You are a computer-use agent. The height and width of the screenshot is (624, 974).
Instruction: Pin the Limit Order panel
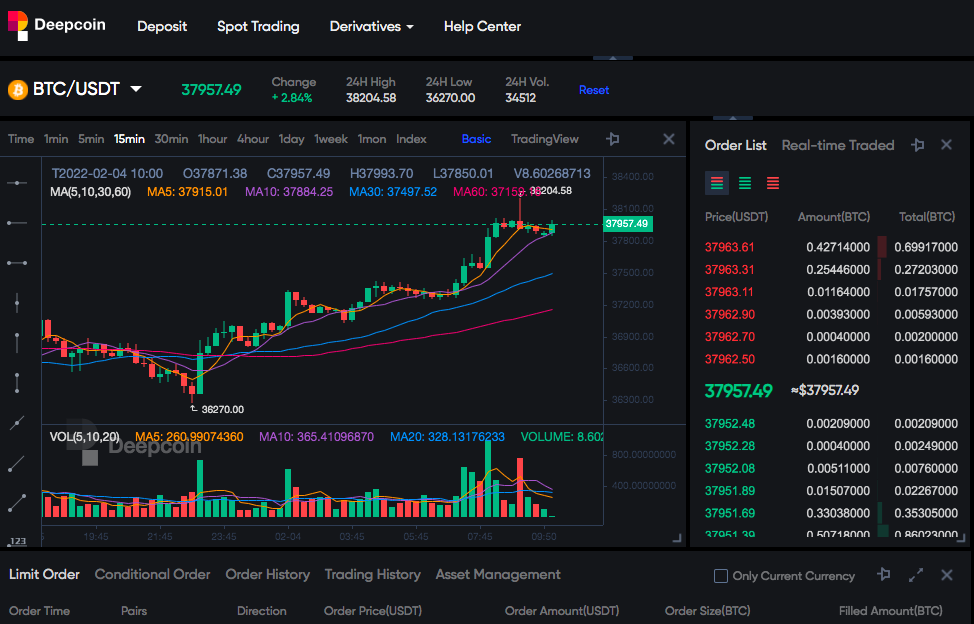[x=883, y=575]
